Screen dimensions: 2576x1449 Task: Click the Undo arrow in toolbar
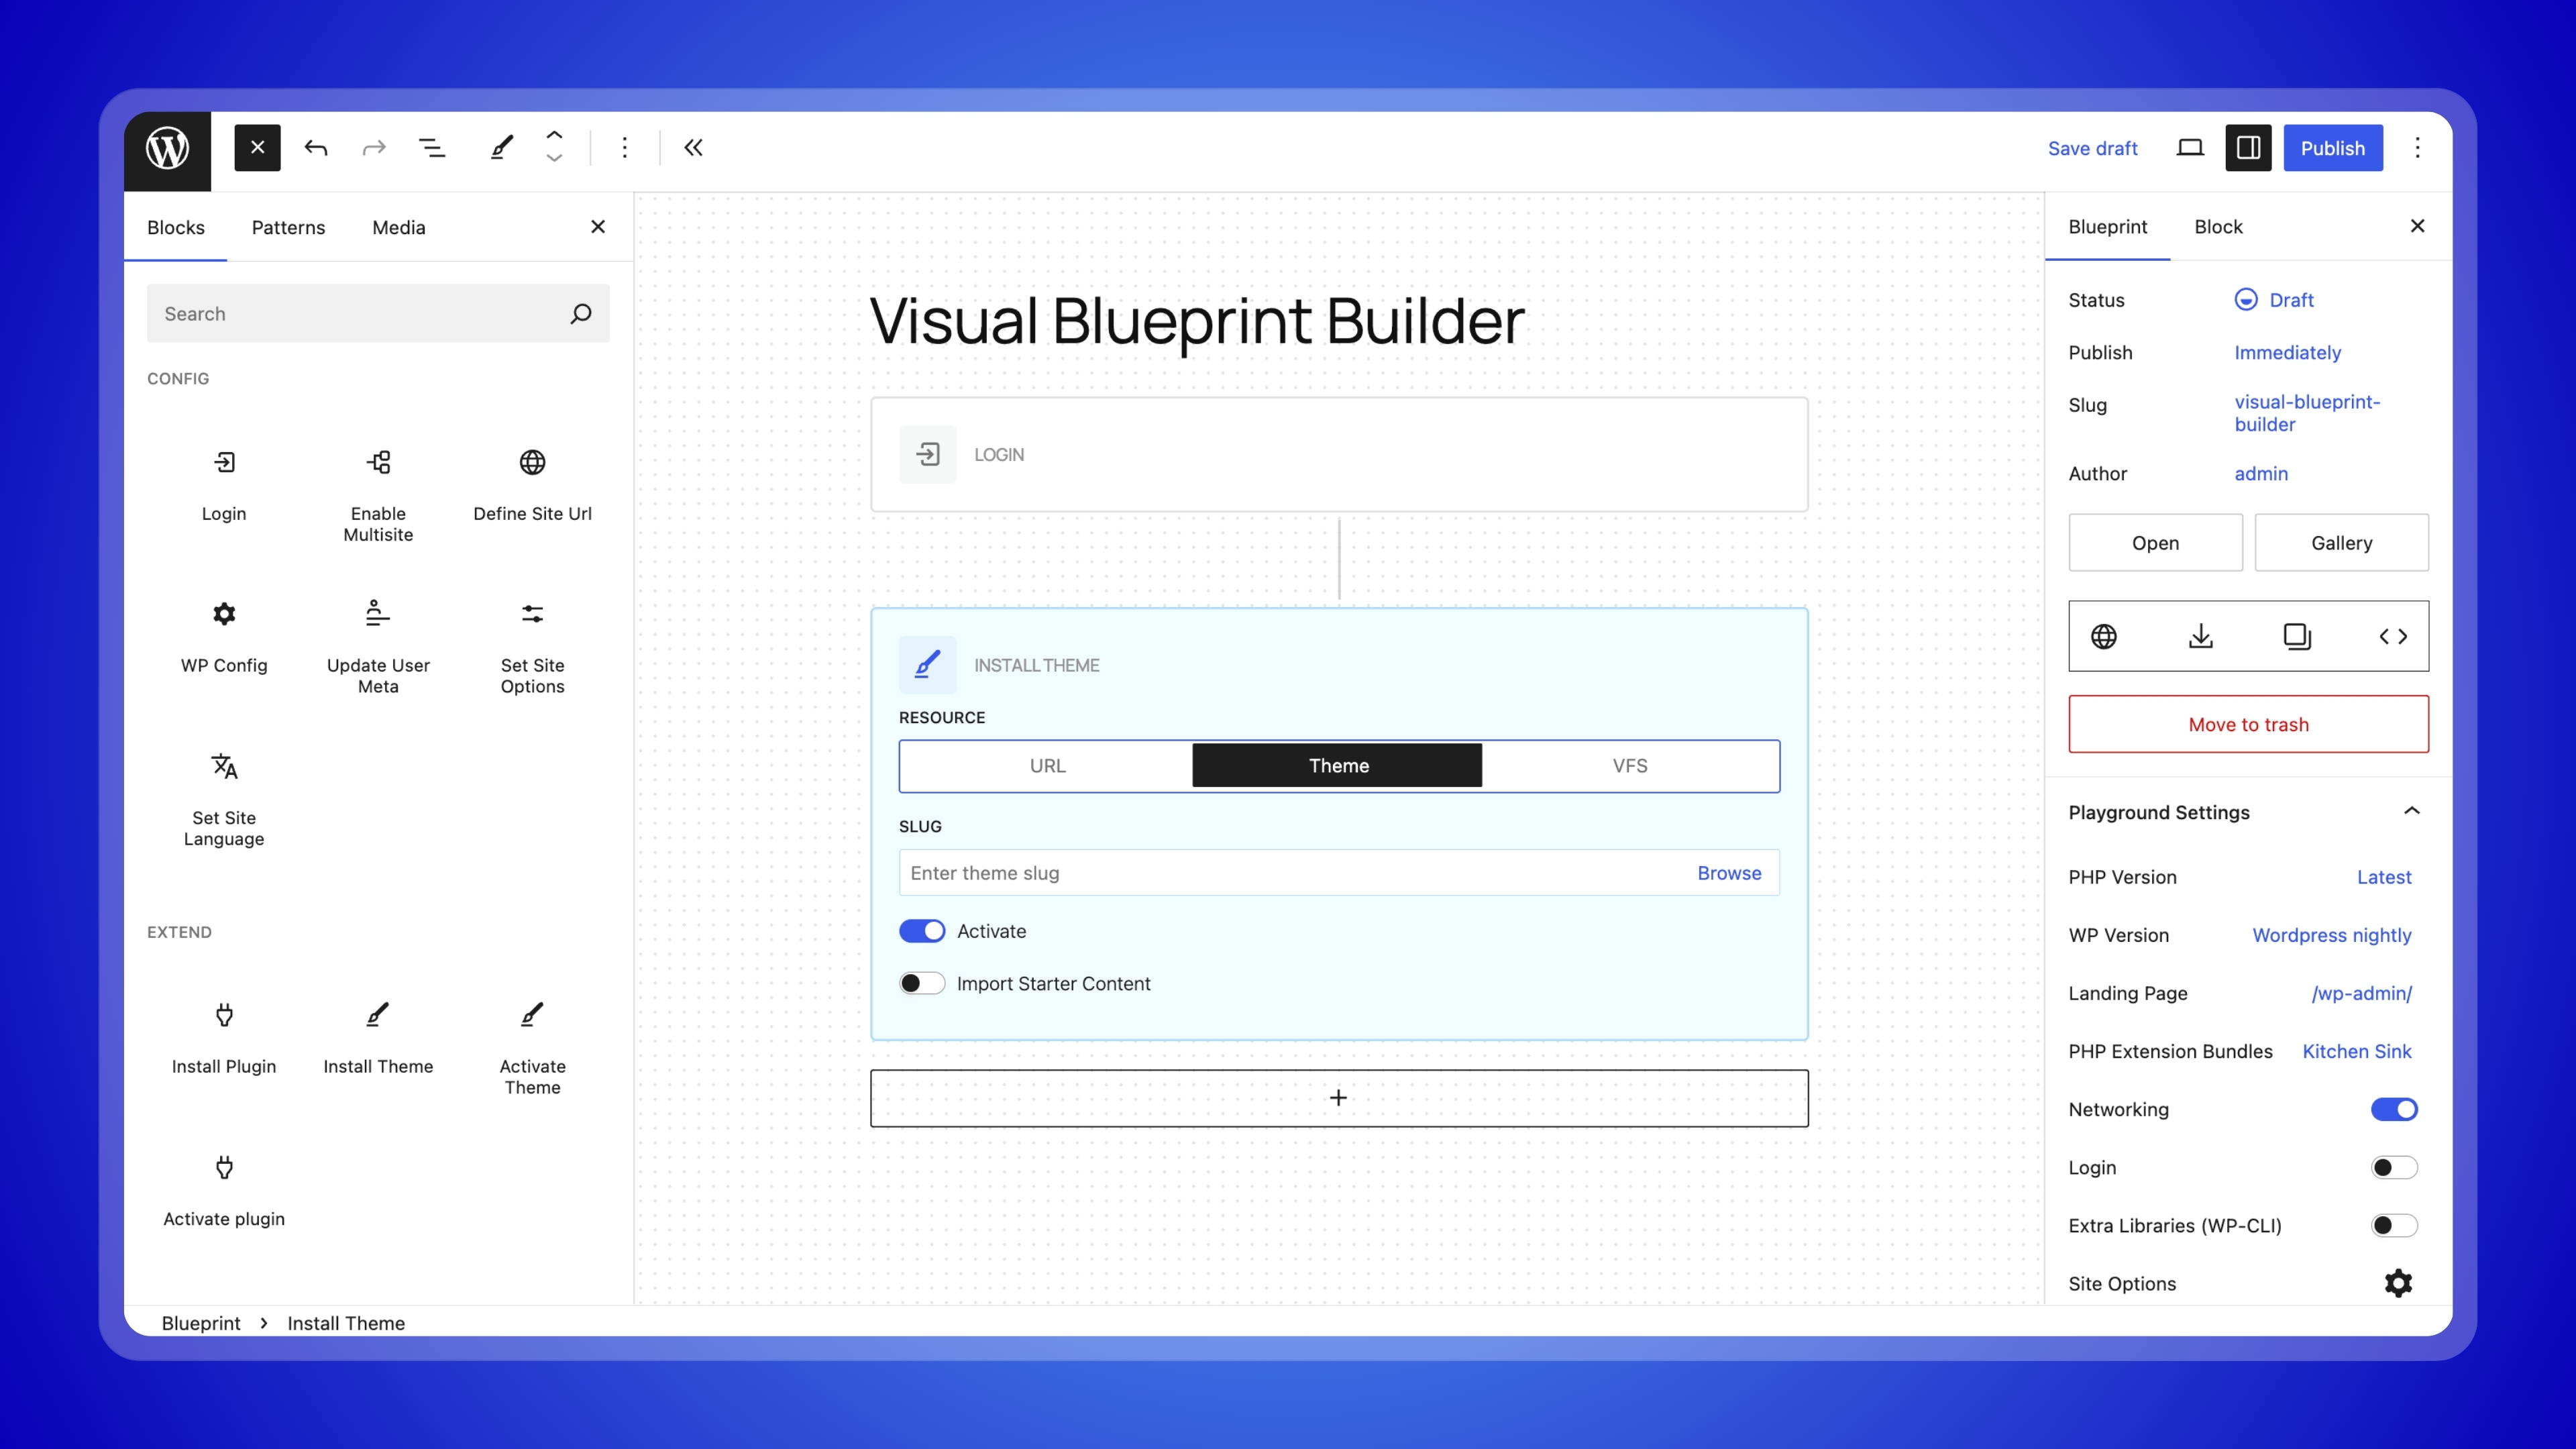316,148
